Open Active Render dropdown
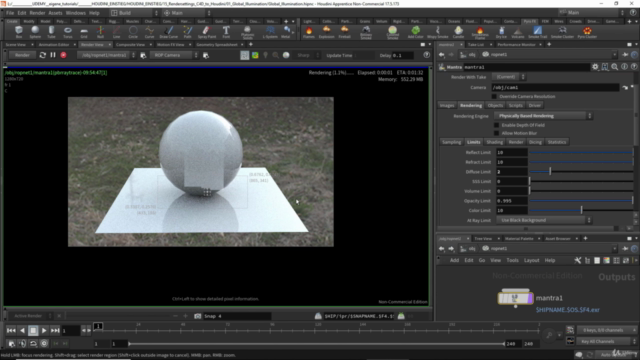This screenshot has width=640, height=360. [x=31, y=316]
